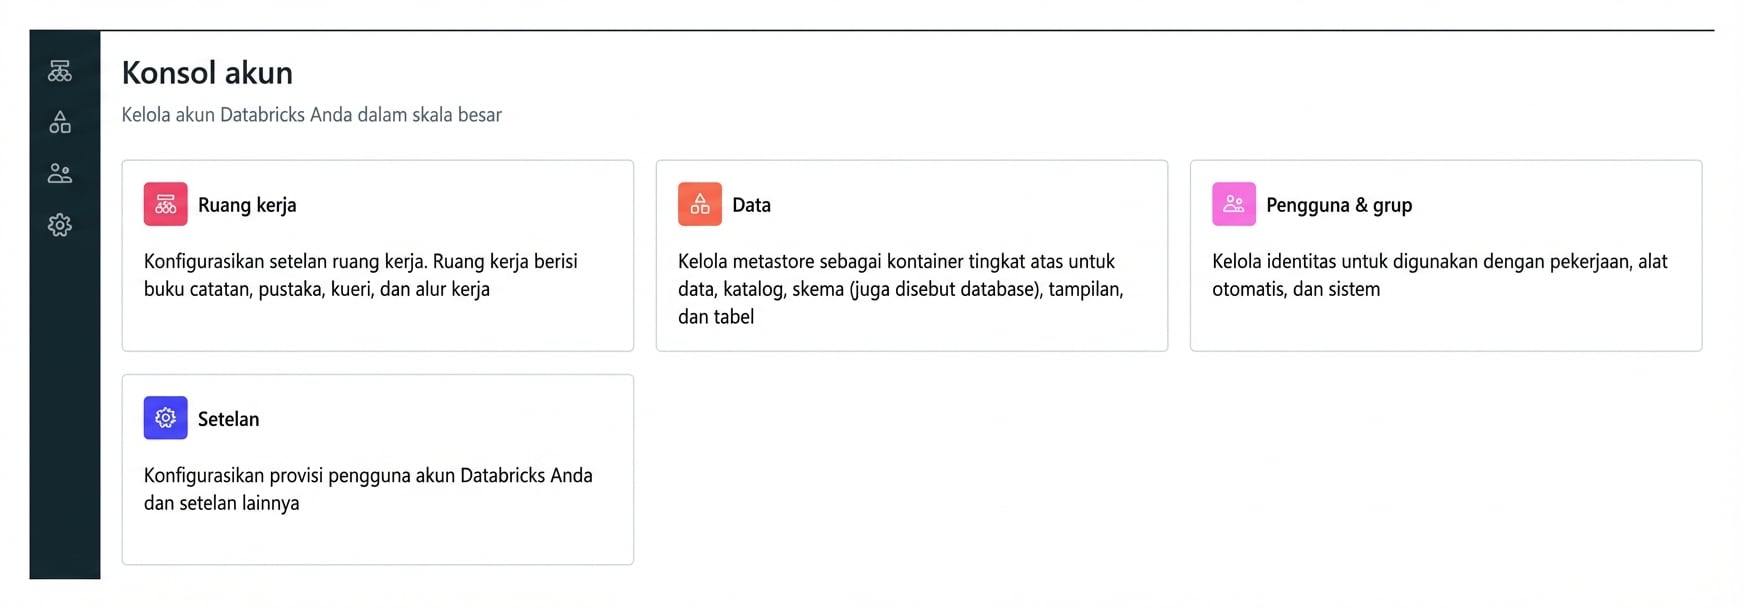
Task: Open the Setelan gear icon in the sidebar
Action: click(x=60, y=224)
